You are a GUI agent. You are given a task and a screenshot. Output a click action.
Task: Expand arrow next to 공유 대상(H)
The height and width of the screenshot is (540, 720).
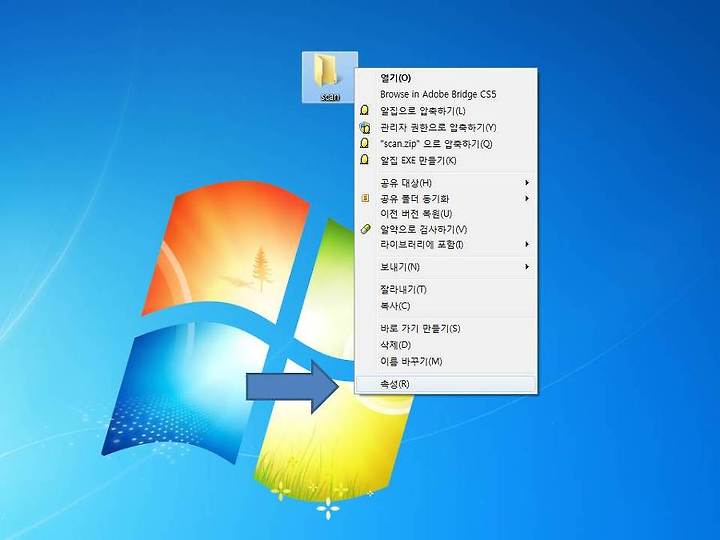pyautogui.click(x=527, y=183)
